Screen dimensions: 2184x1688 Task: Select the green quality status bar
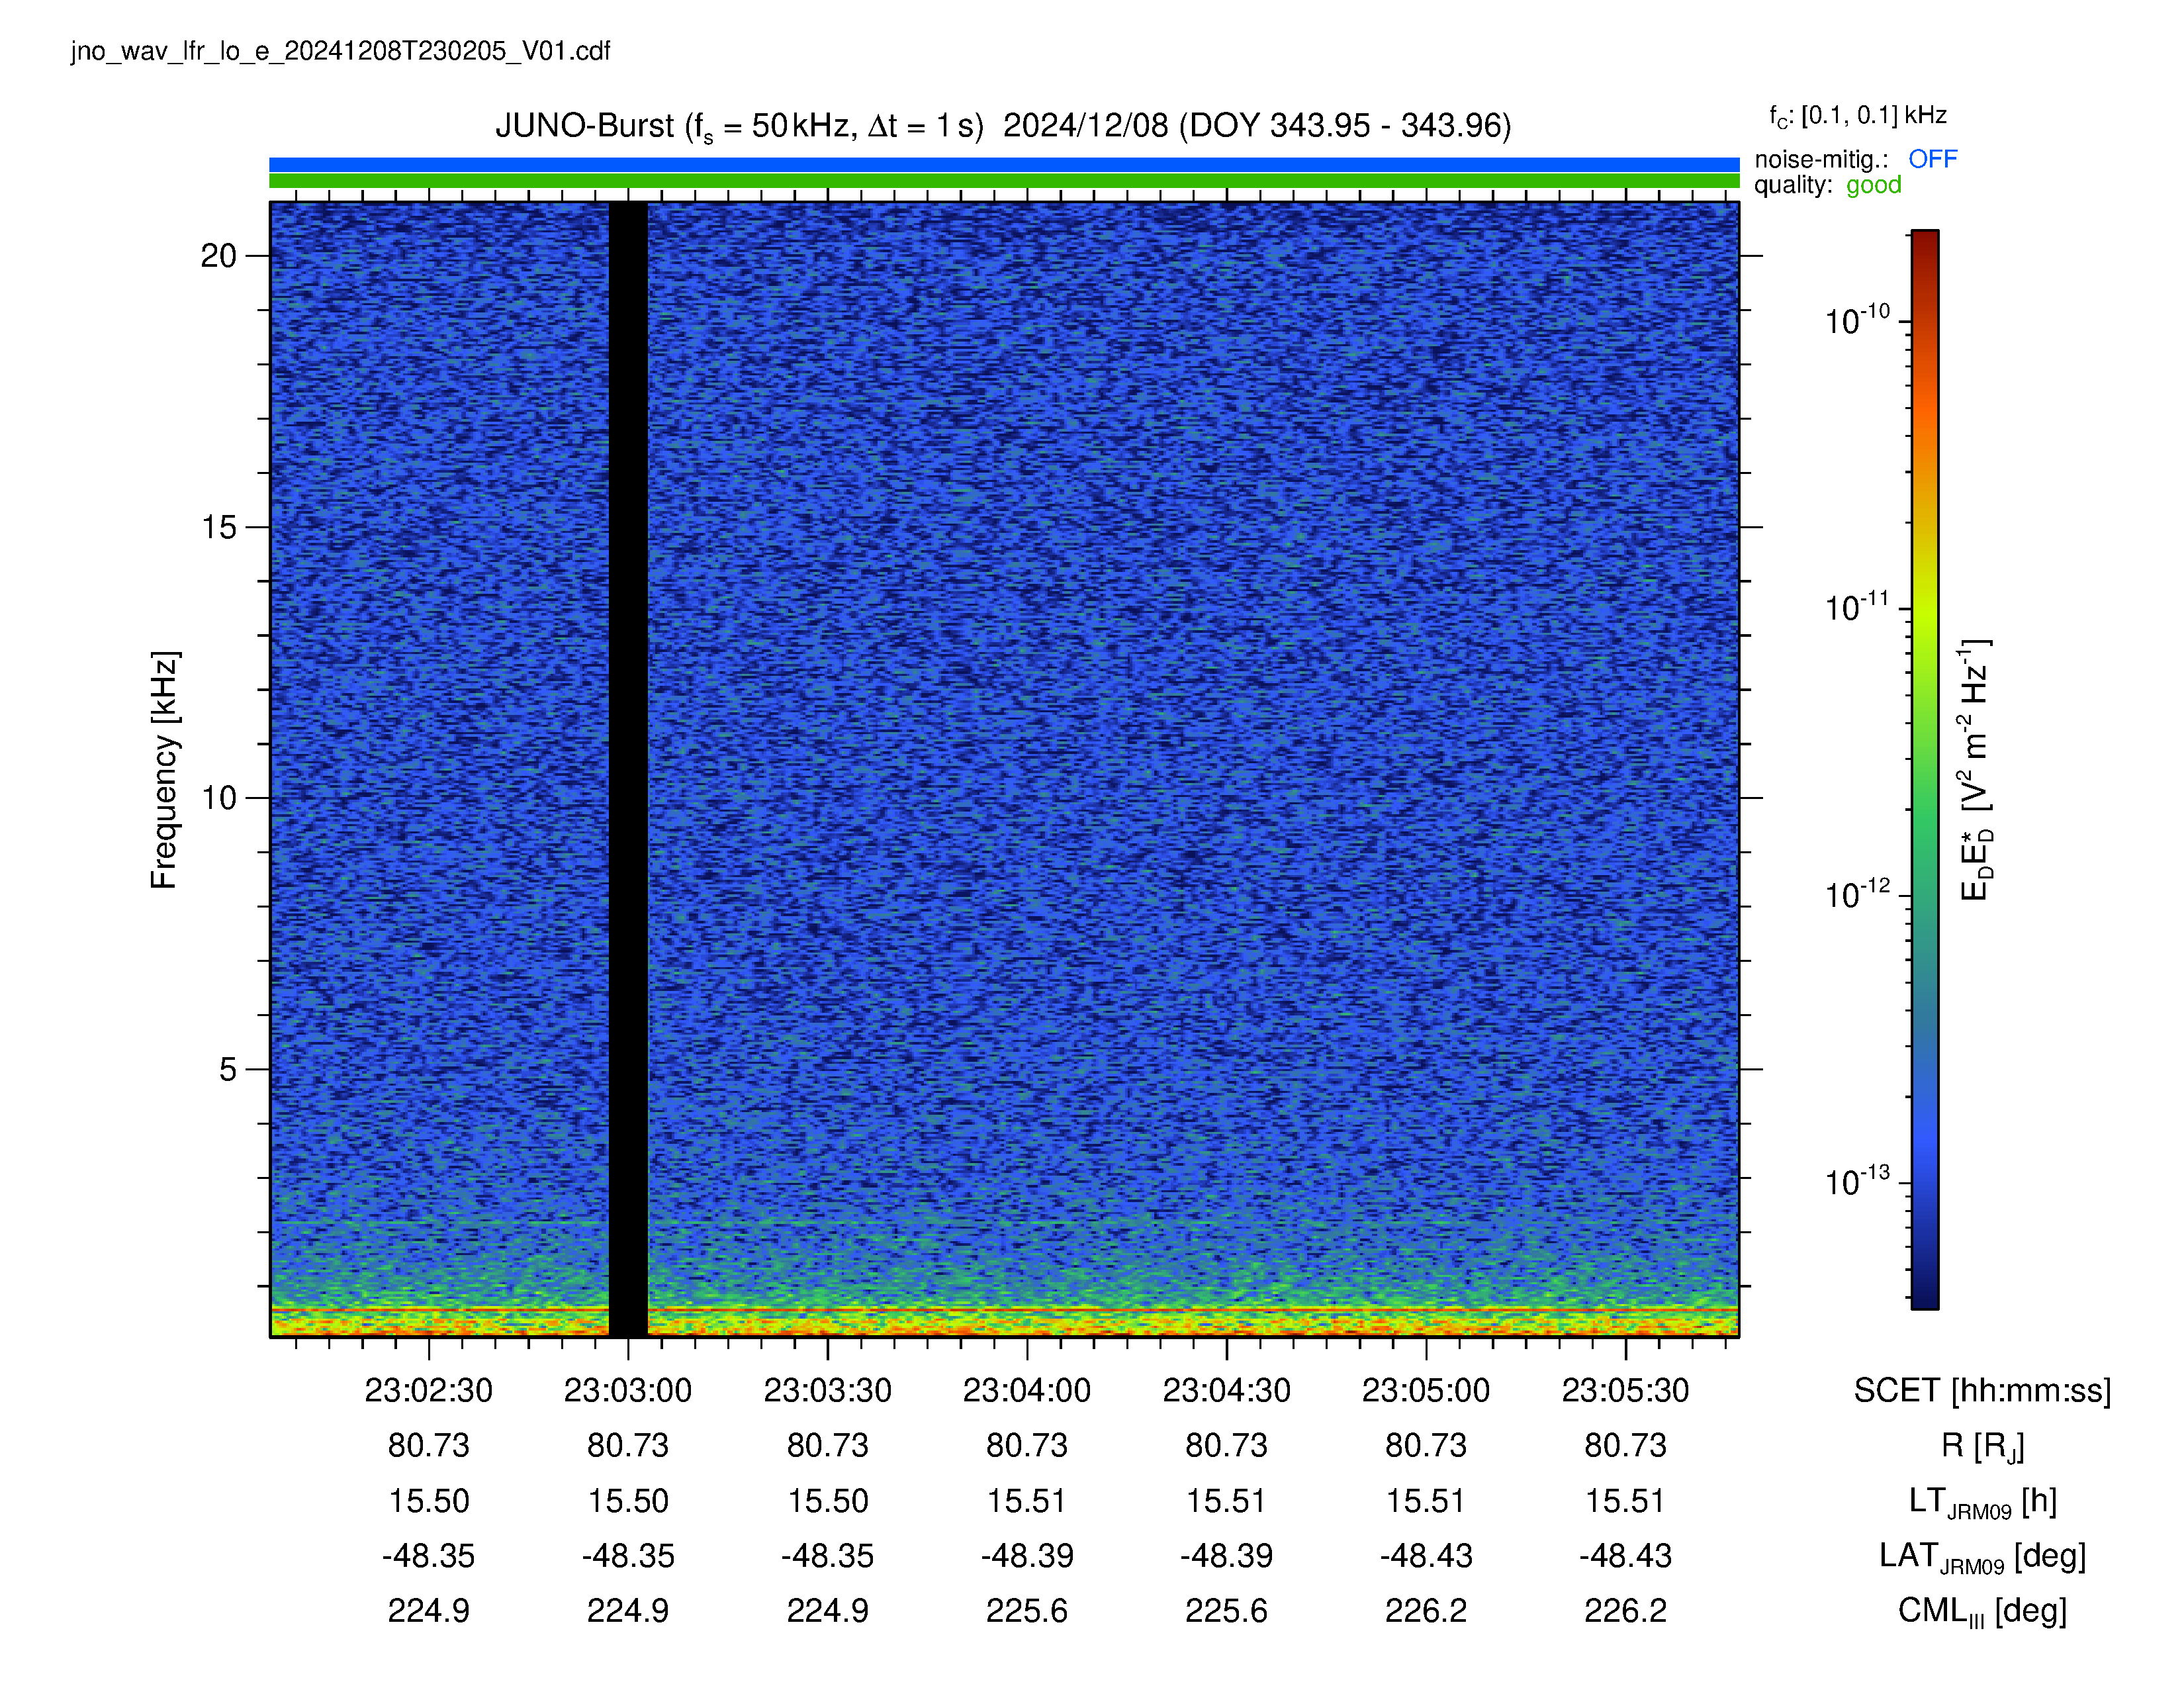[1004, 181]
